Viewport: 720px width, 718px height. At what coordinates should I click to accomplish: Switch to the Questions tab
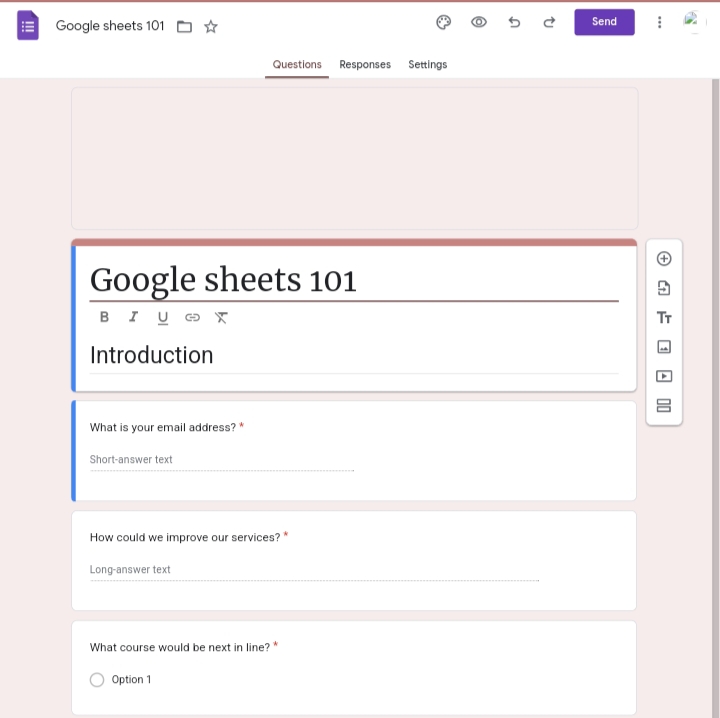[x=297, y=65]
